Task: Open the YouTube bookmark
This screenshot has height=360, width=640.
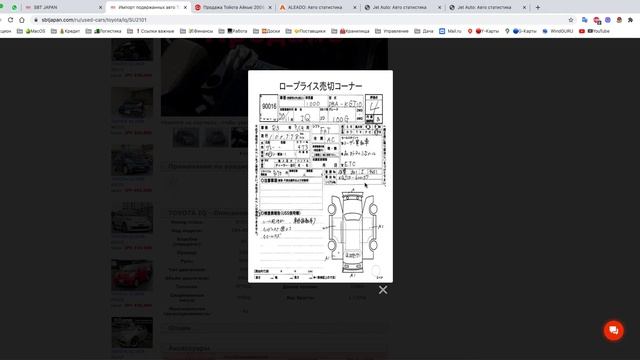Action: tap(594, 31)
